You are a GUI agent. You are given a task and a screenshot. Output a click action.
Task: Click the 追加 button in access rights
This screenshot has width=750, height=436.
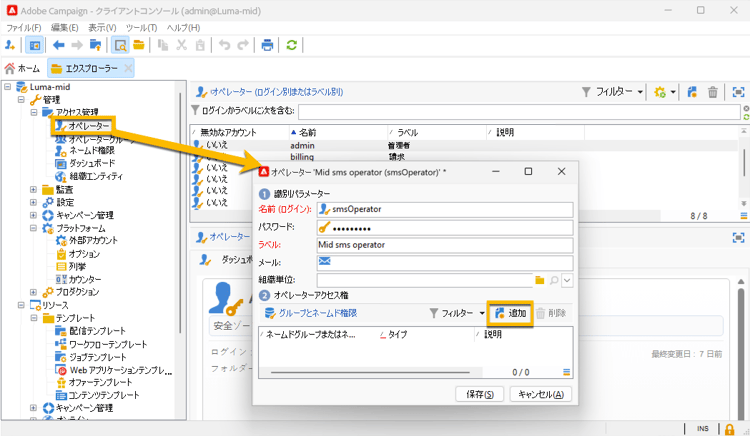tap(510, 313)
